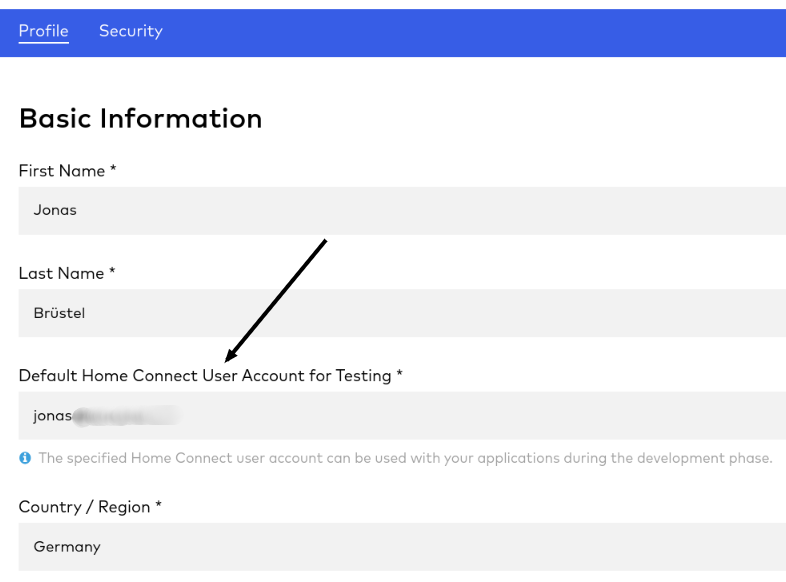Click the required asterisk beside Last Name
Viewport: 786px width, 582px height.
coord(112,272)
